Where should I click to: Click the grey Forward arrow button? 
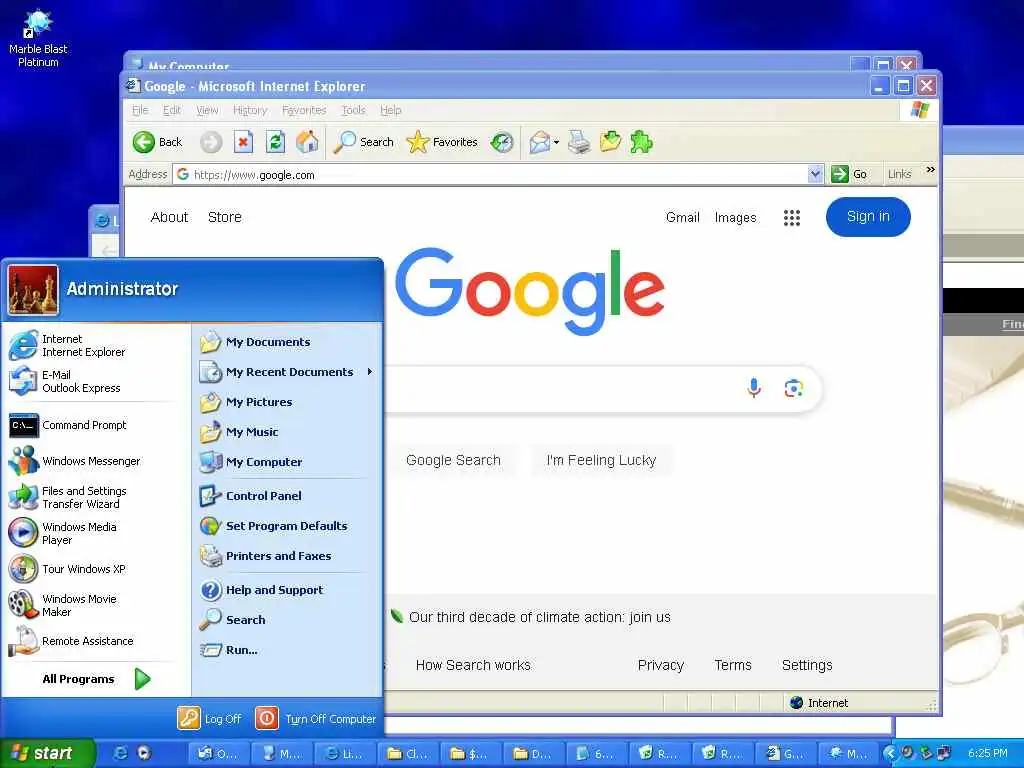click(x=210, y=142)
